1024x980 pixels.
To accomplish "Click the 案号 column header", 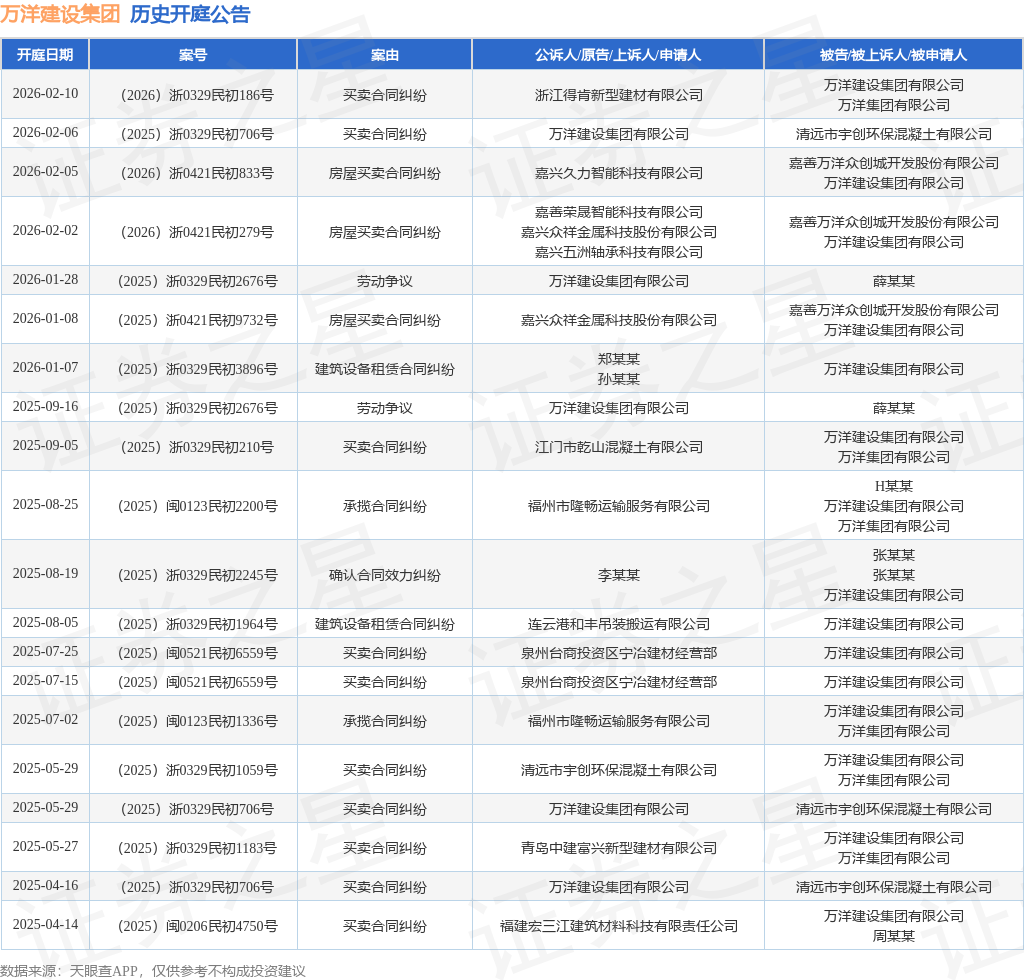I will 193,55.
